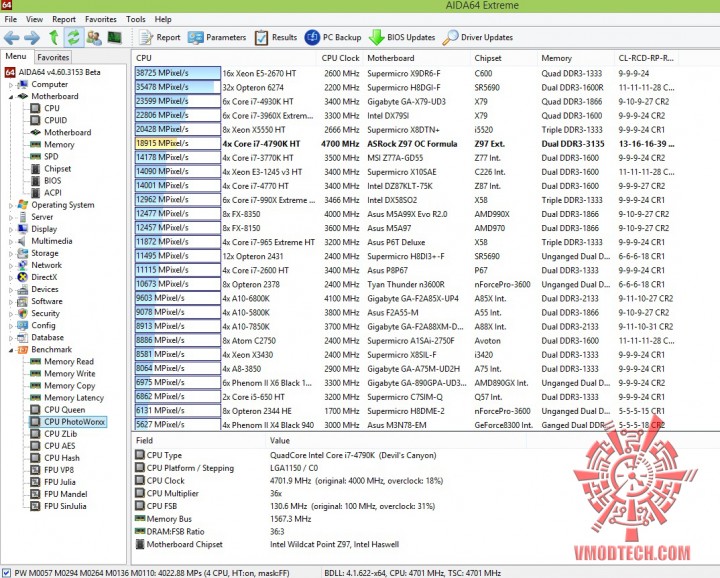Screen dimensions: 720x578
Task: Click the green Up arrow icon
Action: (x=54, y=38)
